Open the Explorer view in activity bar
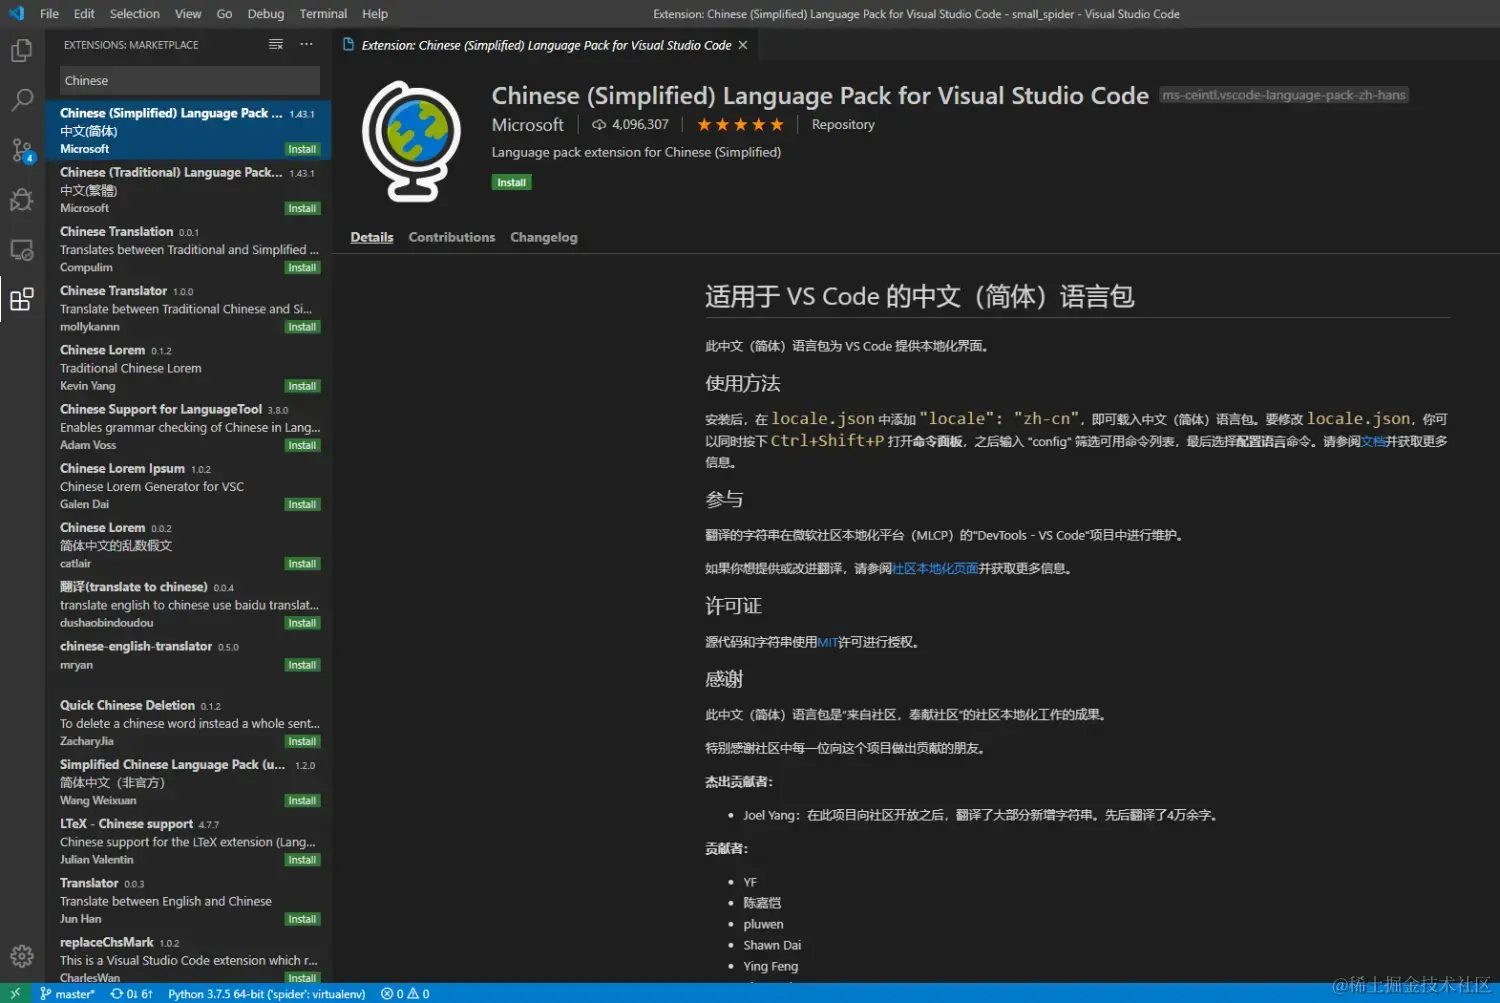The image size is (1500, 1003). click(x=22, y=51)
